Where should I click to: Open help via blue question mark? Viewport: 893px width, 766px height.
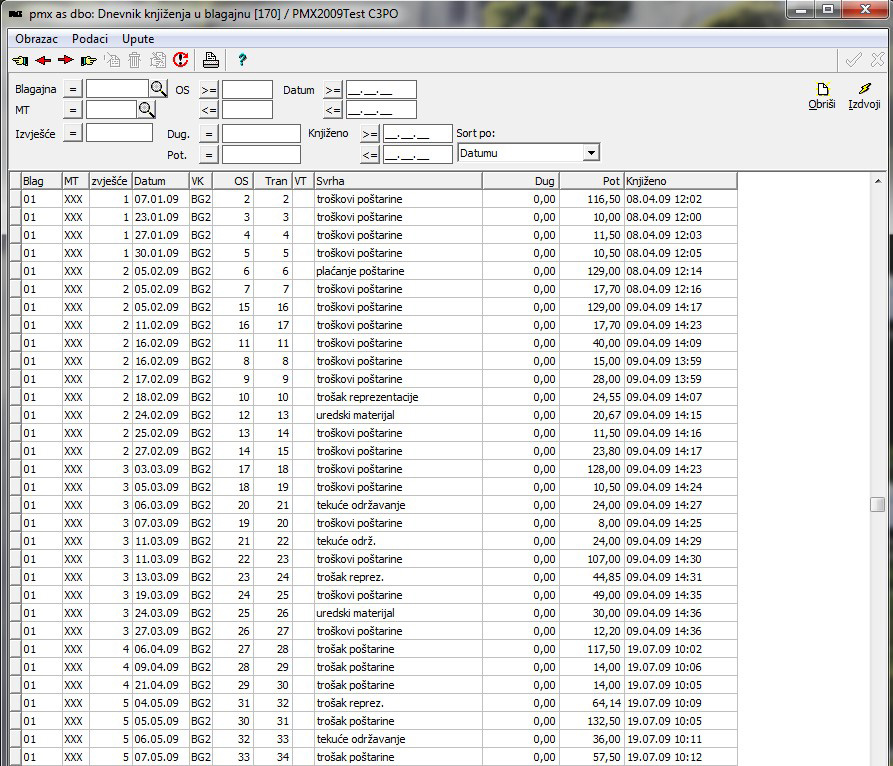[242, 60]
